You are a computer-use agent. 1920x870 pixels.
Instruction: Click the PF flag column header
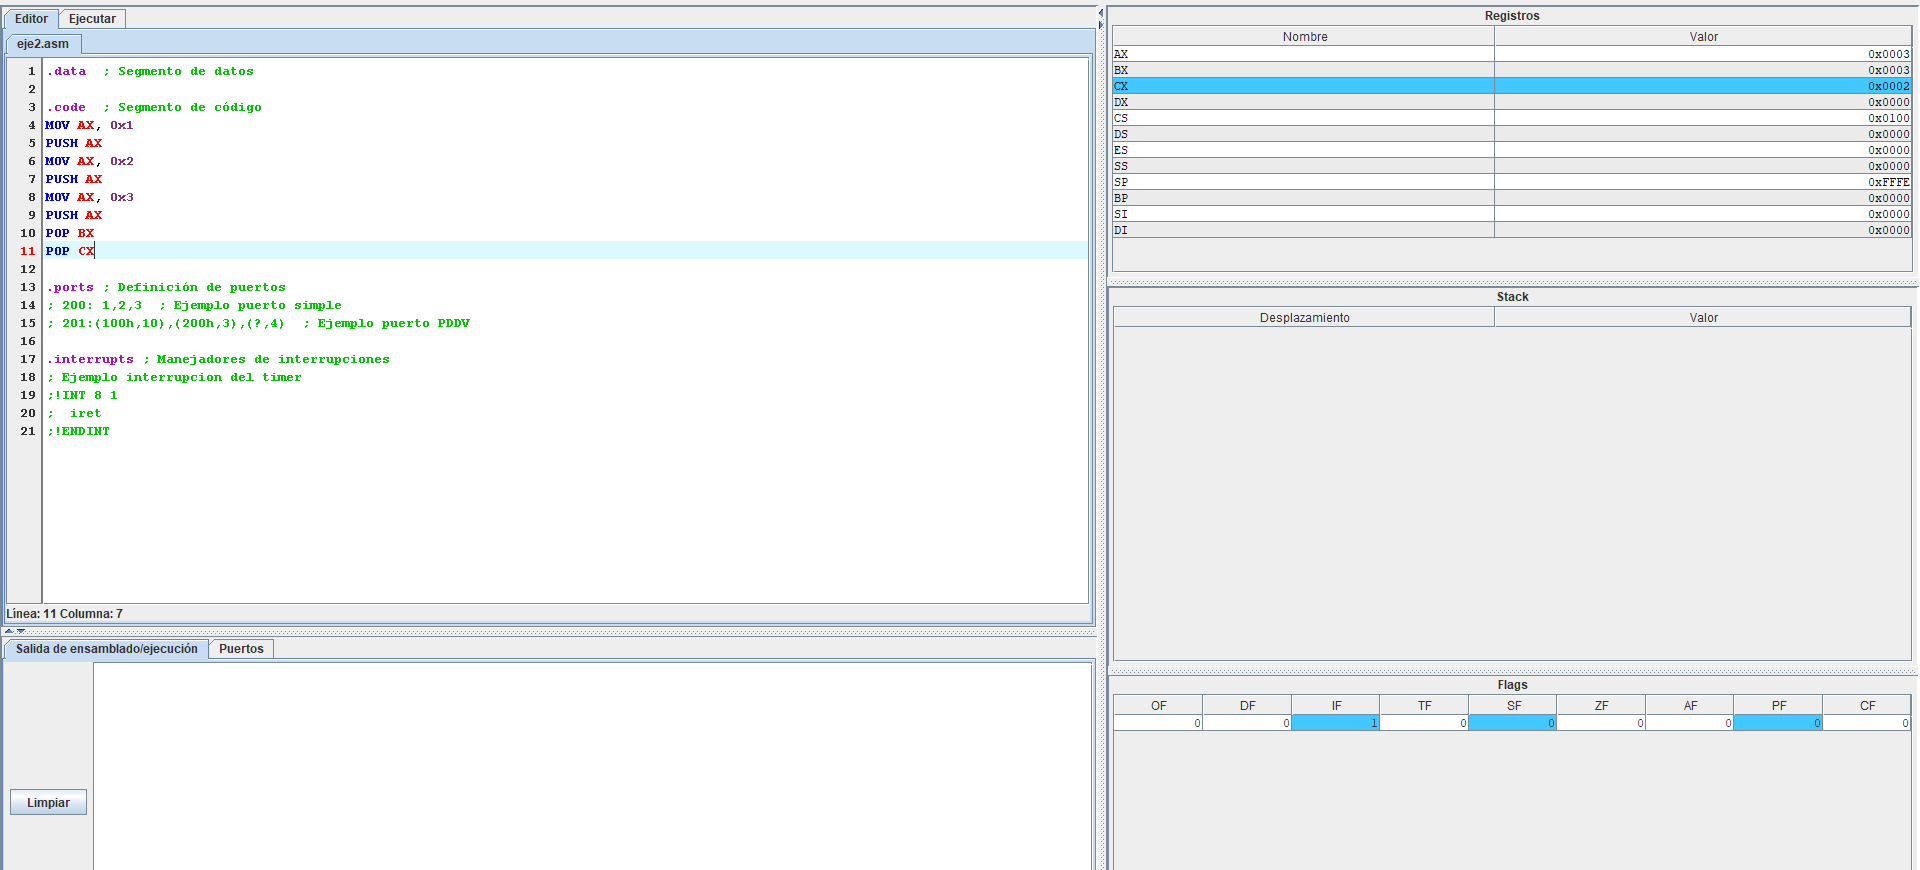1778,706
